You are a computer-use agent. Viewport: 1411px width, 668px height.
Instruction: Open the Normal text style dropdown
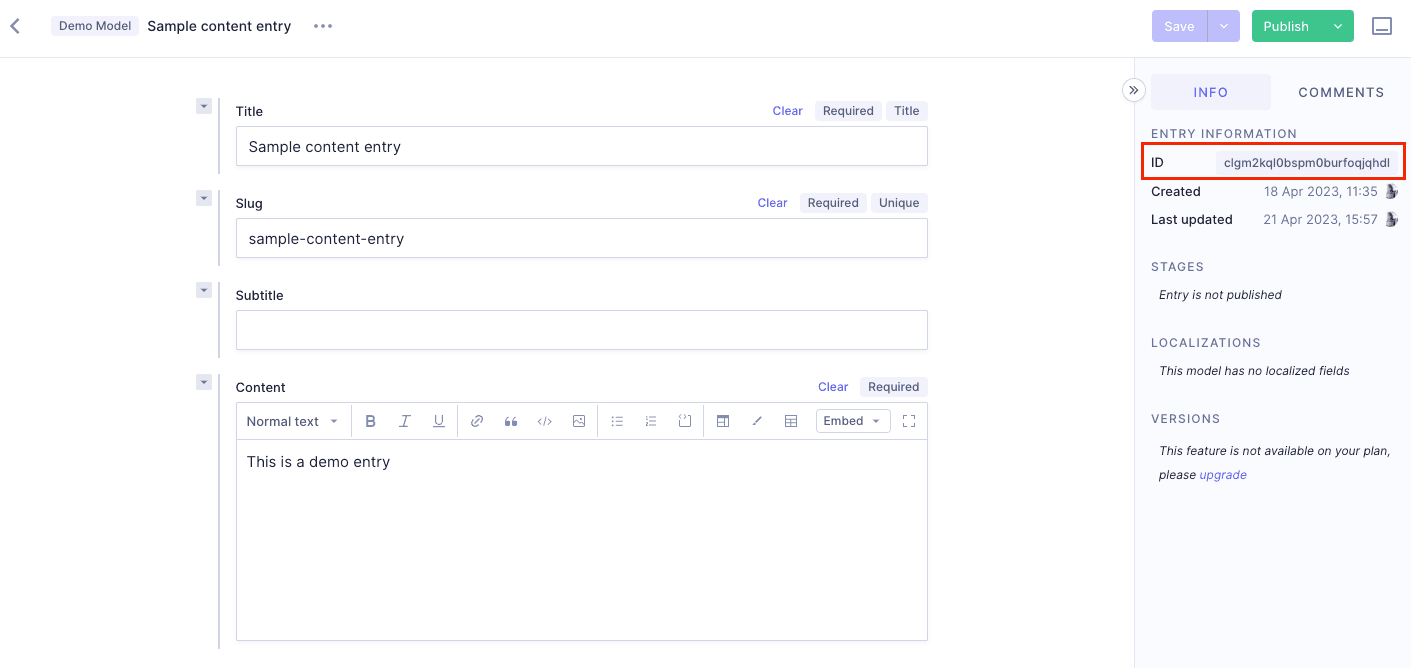click(x=291, y=420)
